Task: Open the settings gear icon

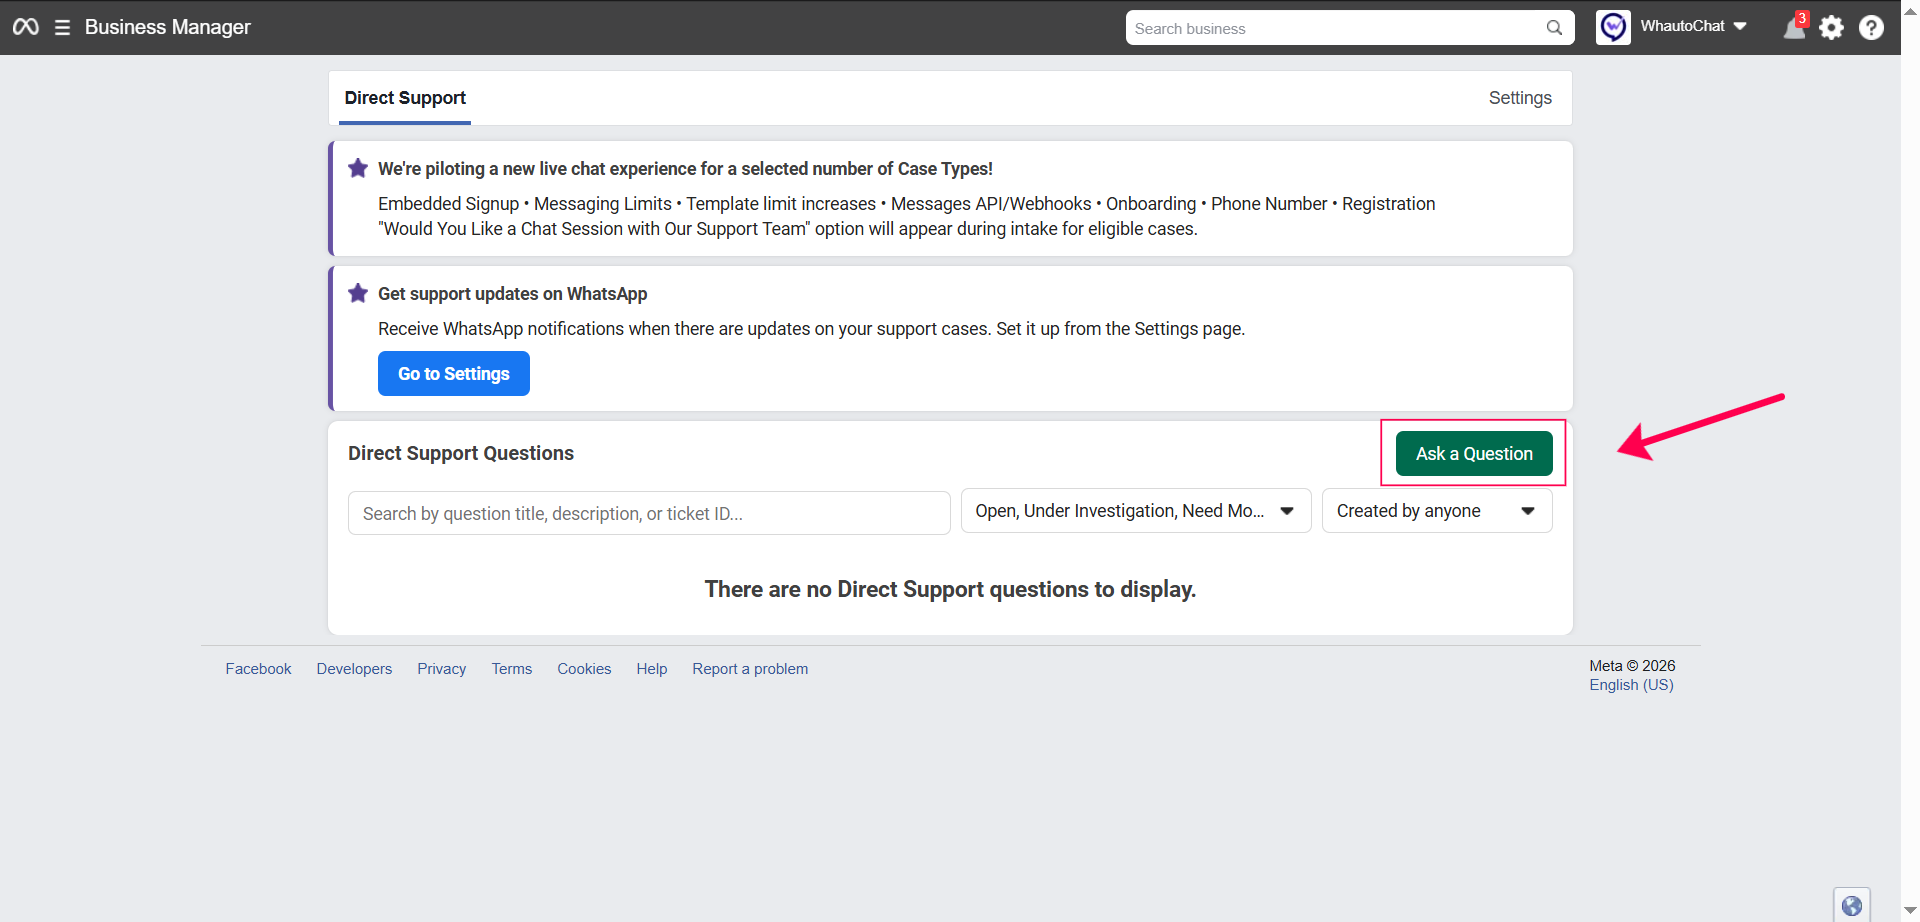Action: 1831,27
